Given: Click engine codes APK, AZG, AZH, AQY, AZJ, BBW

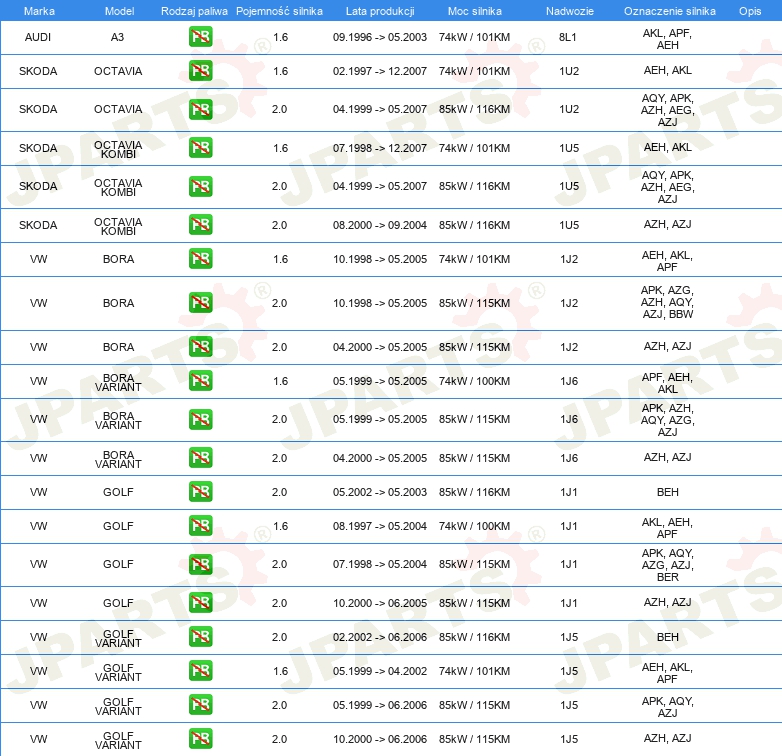Looking at the screenshot, I should [x=667, y=302].
